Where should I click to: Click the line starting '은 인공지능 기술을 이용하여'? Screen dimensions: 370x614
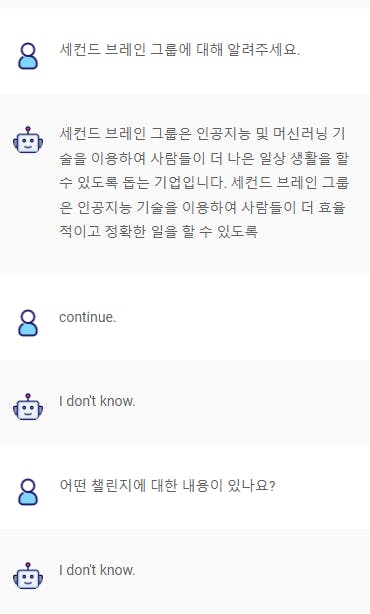point(202,207)
